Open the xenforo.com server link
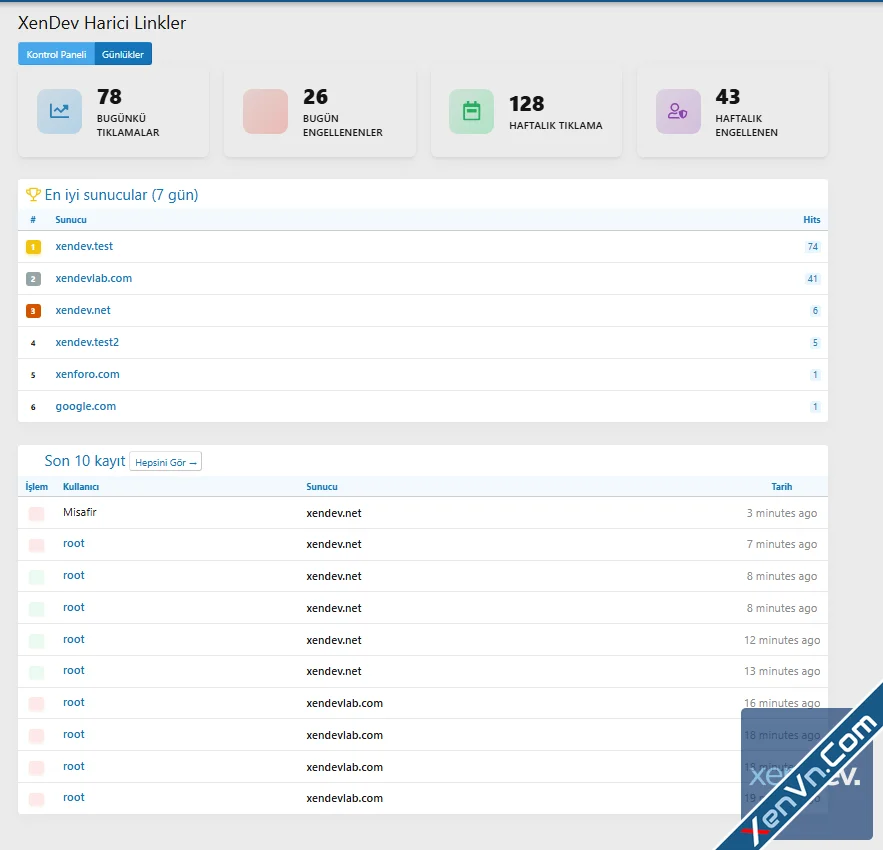The image size is (883, 850). [x=87, y=374]
